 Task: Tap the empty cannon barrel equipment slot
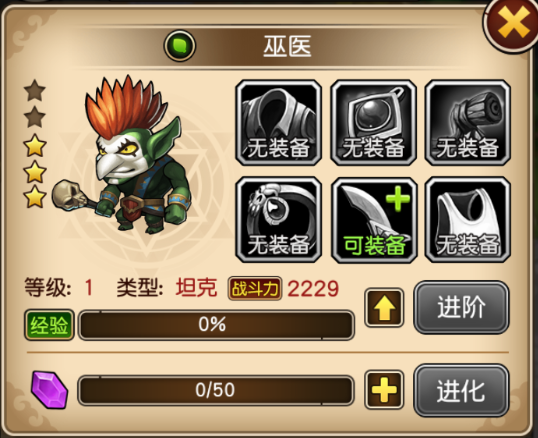(468, 123)
